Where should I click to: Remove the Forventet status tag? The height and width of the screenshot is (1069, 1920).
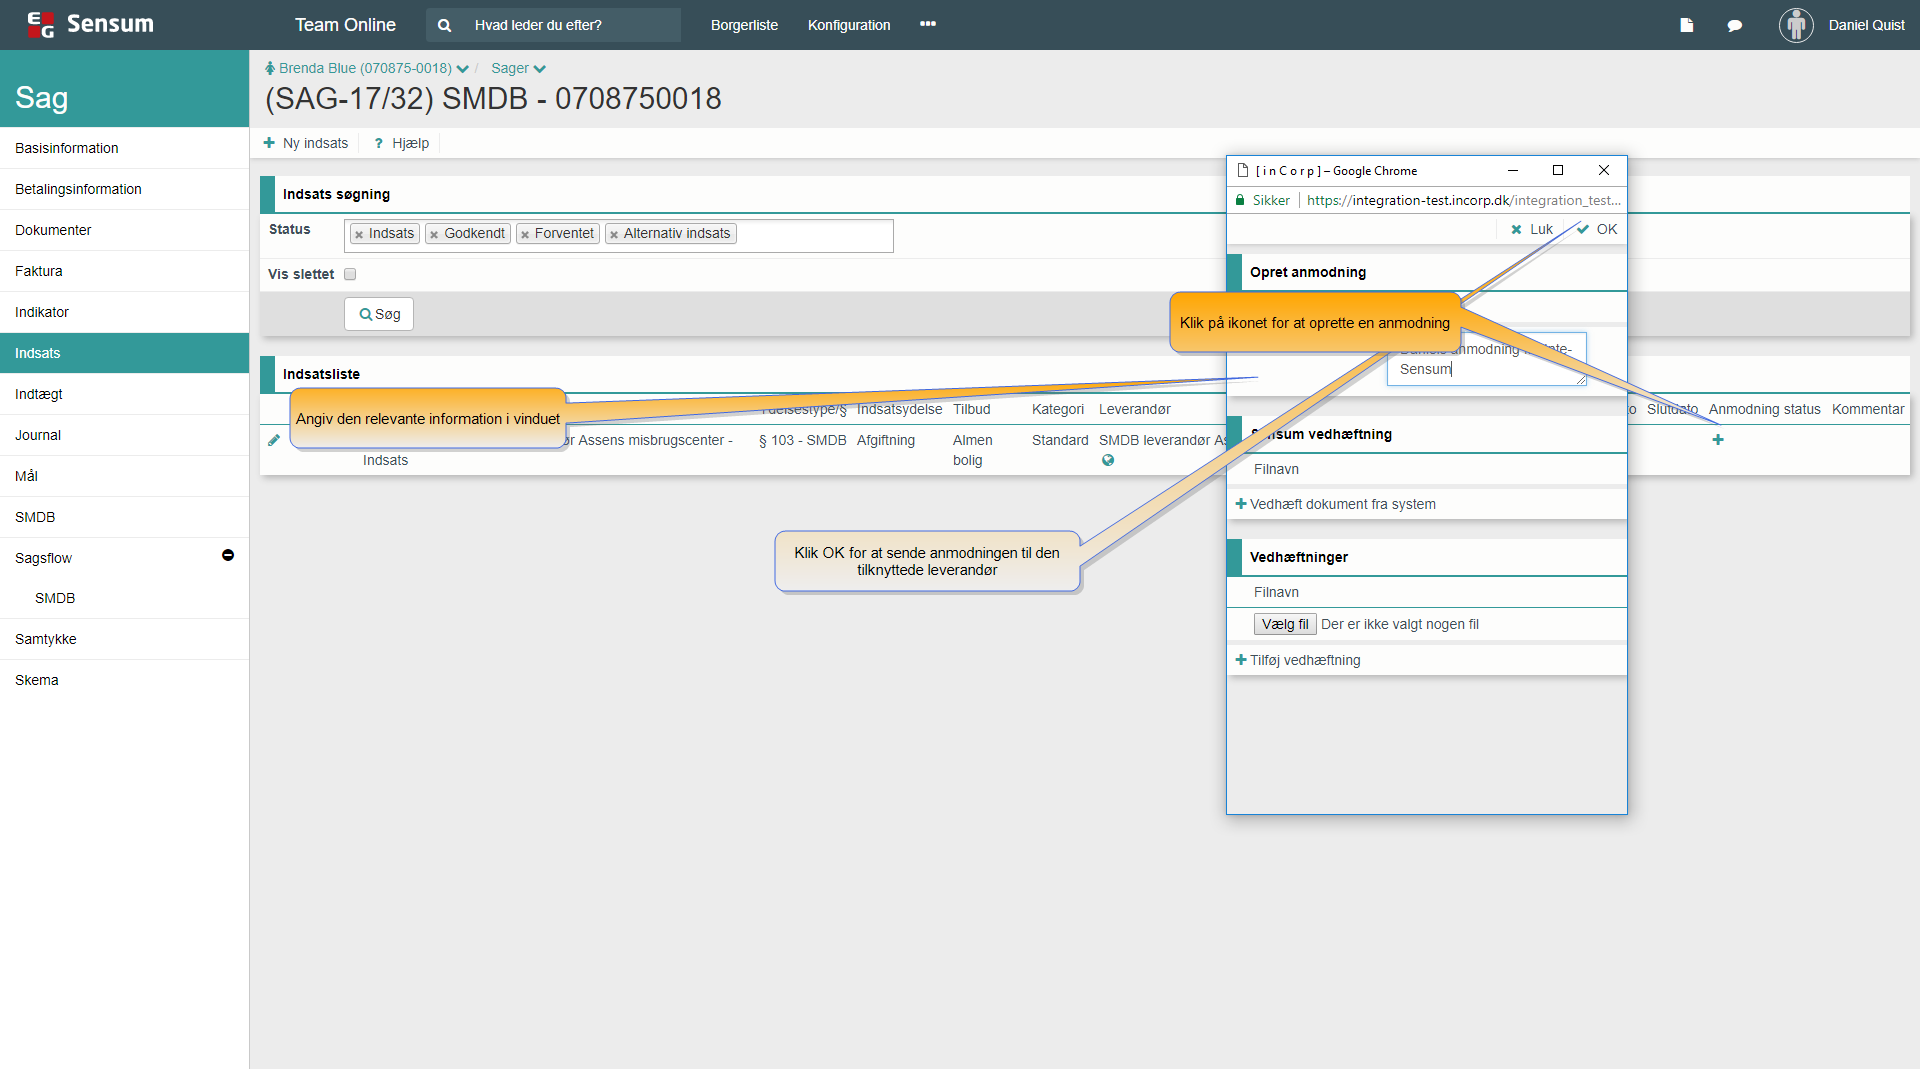click(x=525, y=235)
